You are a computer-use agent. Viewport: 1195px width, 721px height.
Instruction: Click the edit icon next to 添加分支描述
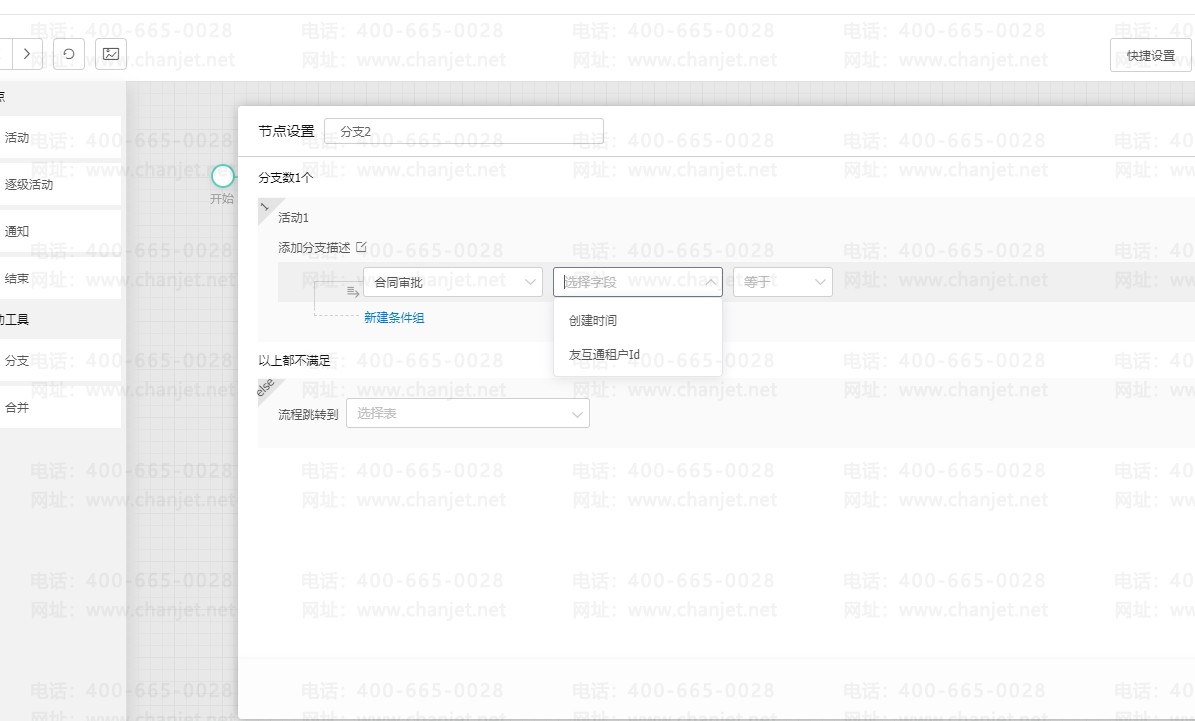click(361, 247)
